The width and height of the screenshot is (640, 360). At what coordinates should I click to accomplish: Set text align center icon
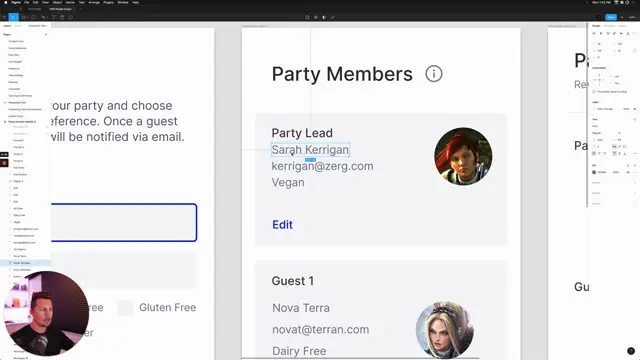point(599,153)
